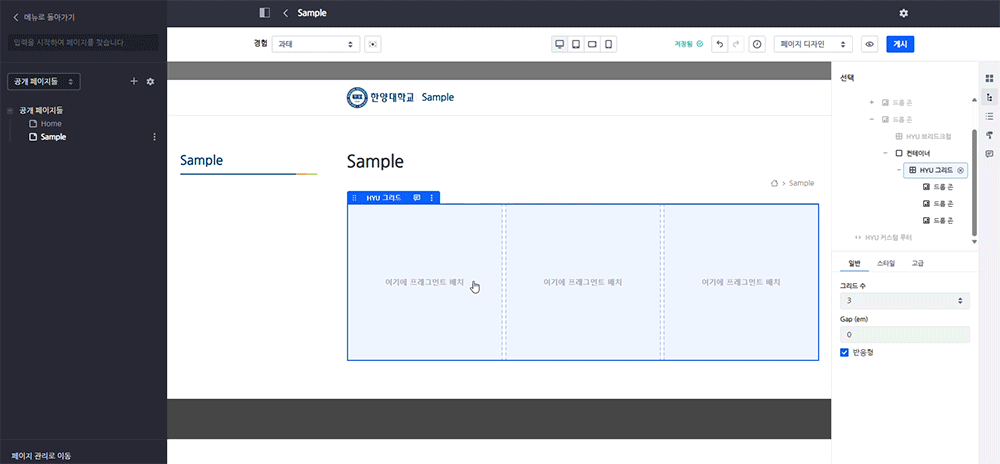Viewport: 1000px width, 464px height.
Task: Switch to mobile phone viewport preview
Action: 608,44
